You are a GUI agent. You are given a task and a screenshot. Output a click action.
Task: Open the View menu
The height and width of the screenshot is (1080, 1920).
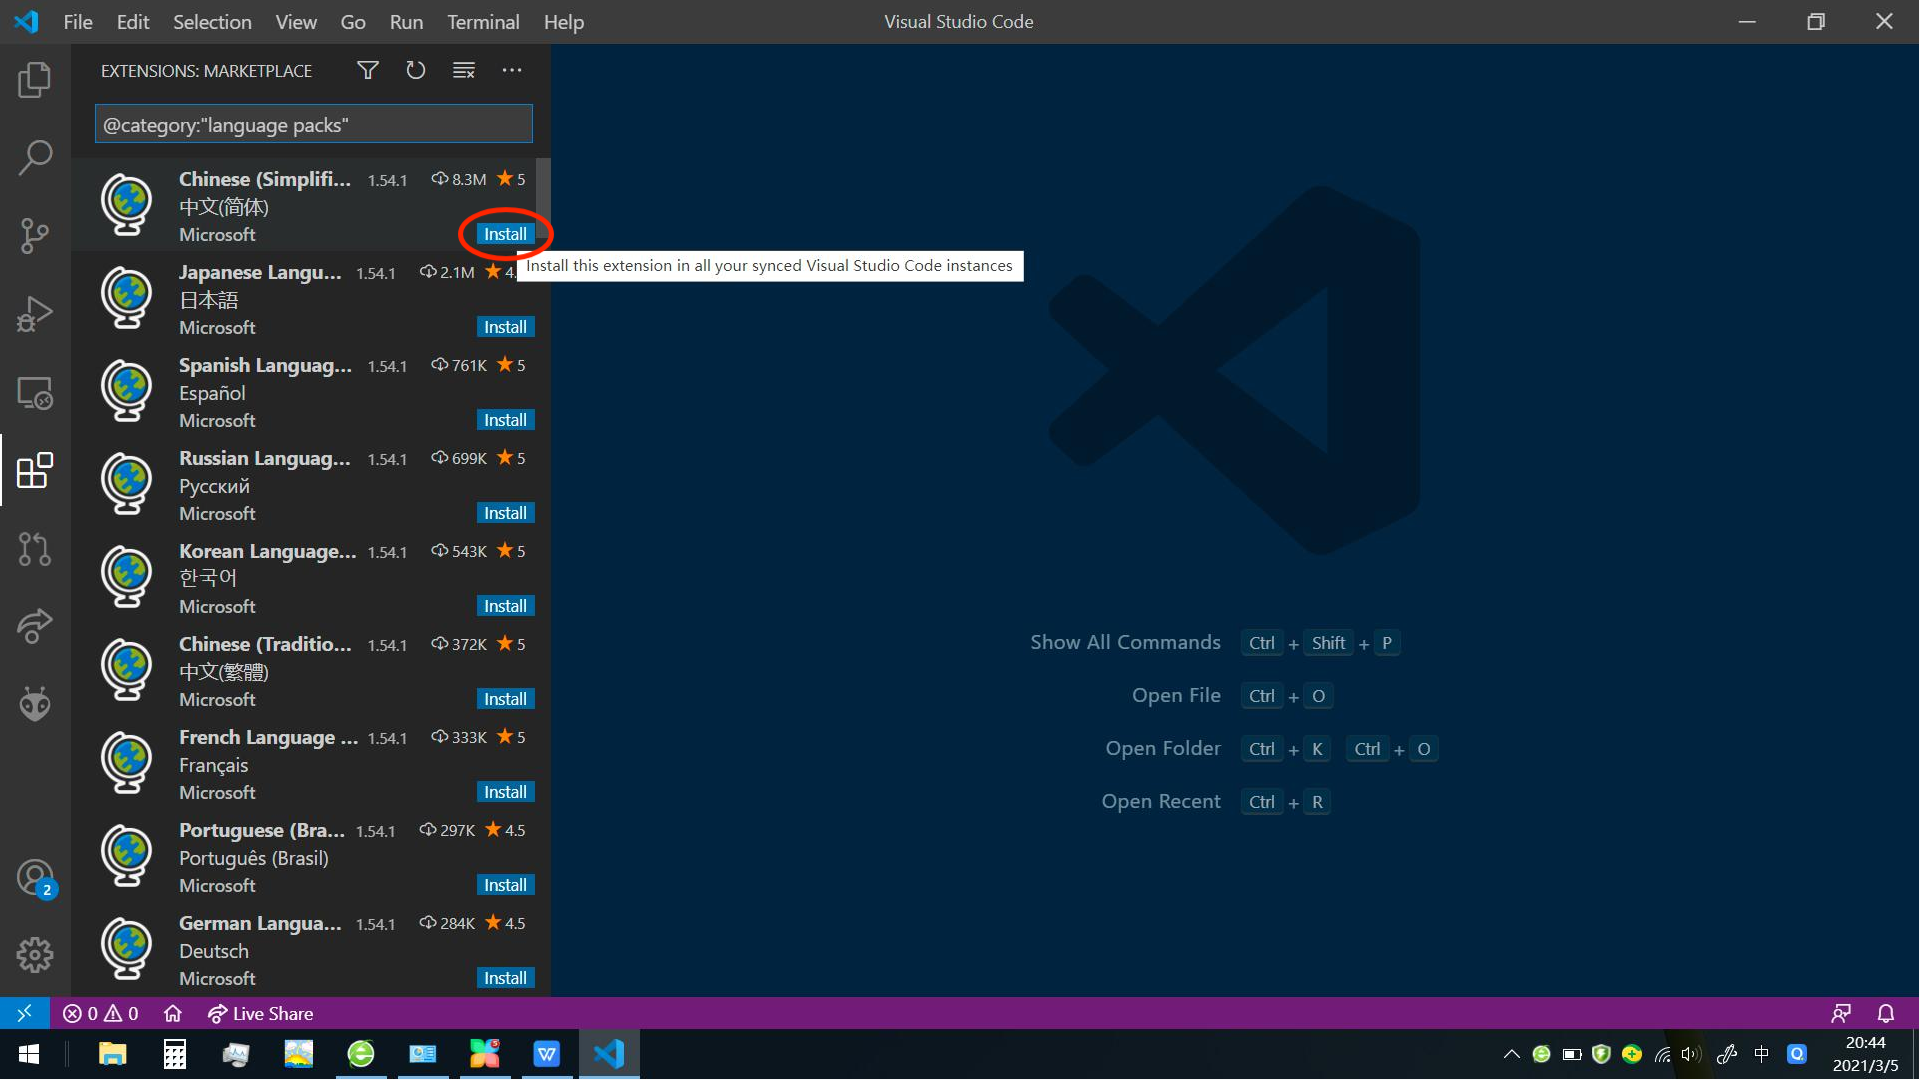click(x=296, y=22)
